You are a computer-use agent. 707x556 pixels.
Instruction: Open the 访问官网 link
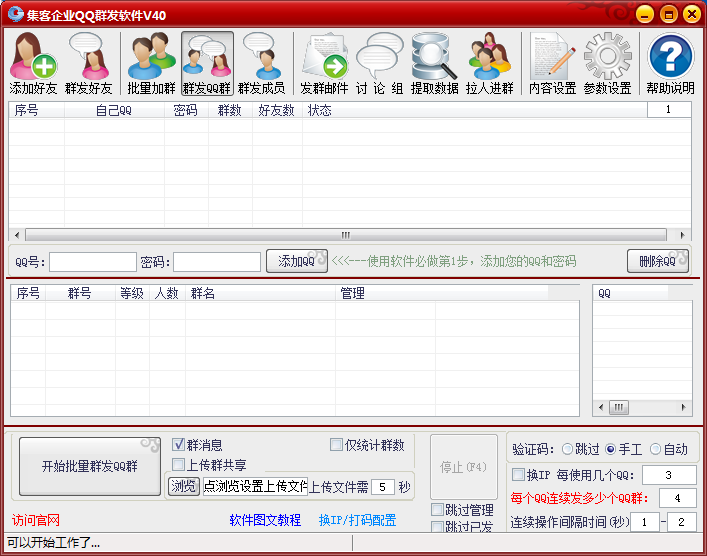coord(36,520)
